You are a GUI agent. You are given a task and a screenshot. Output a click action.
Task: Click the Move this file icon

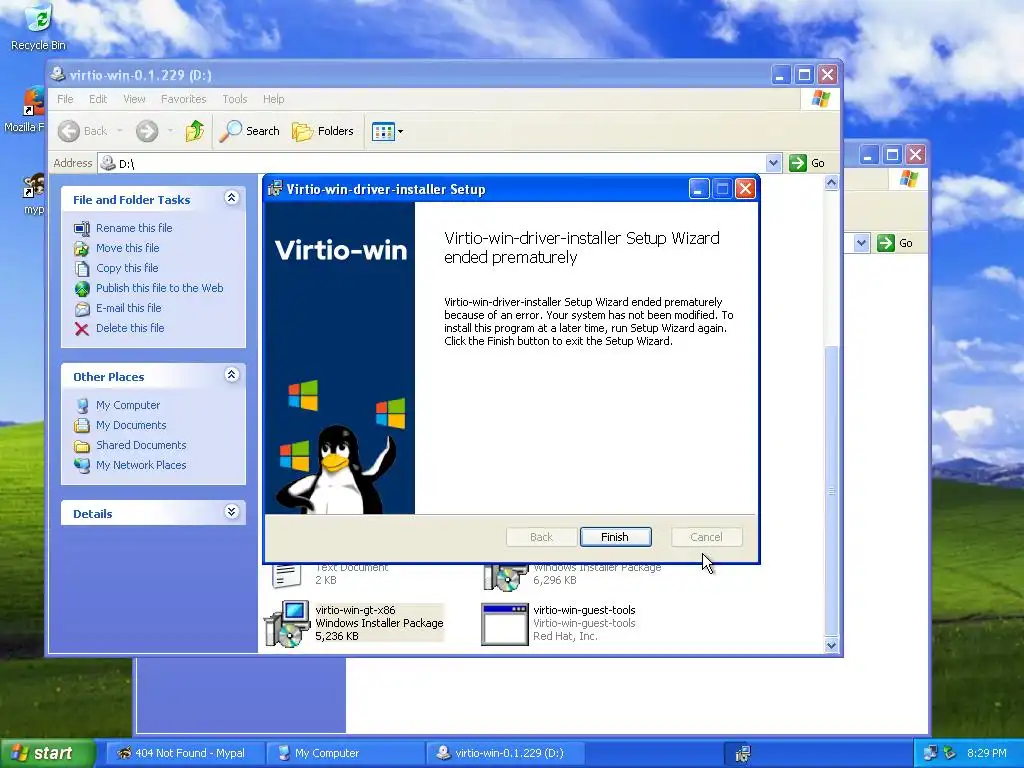coord(82,249)
